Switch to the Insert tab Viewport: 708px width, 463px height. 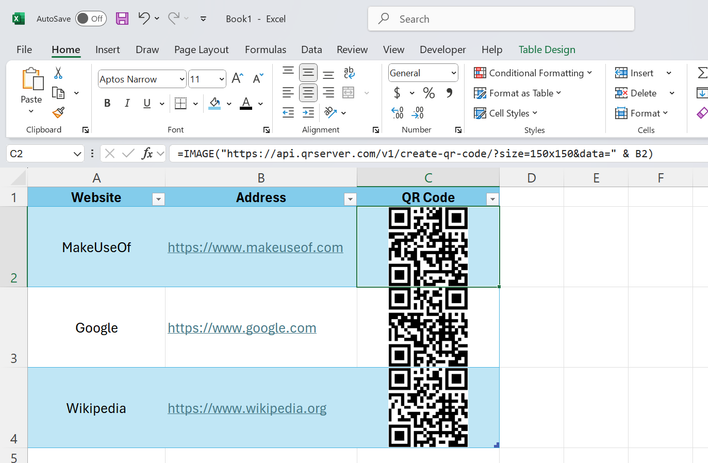pos(107,49)
